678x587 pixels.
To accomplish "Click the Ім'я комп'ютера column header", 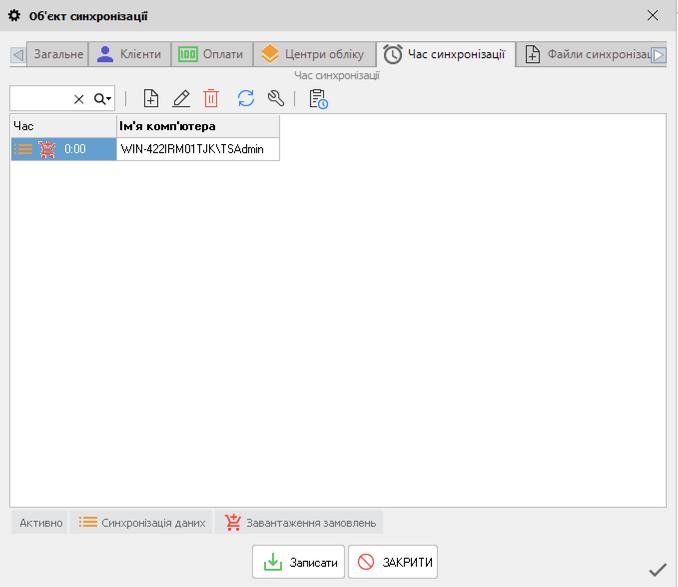I will click(x=197, y=126).
